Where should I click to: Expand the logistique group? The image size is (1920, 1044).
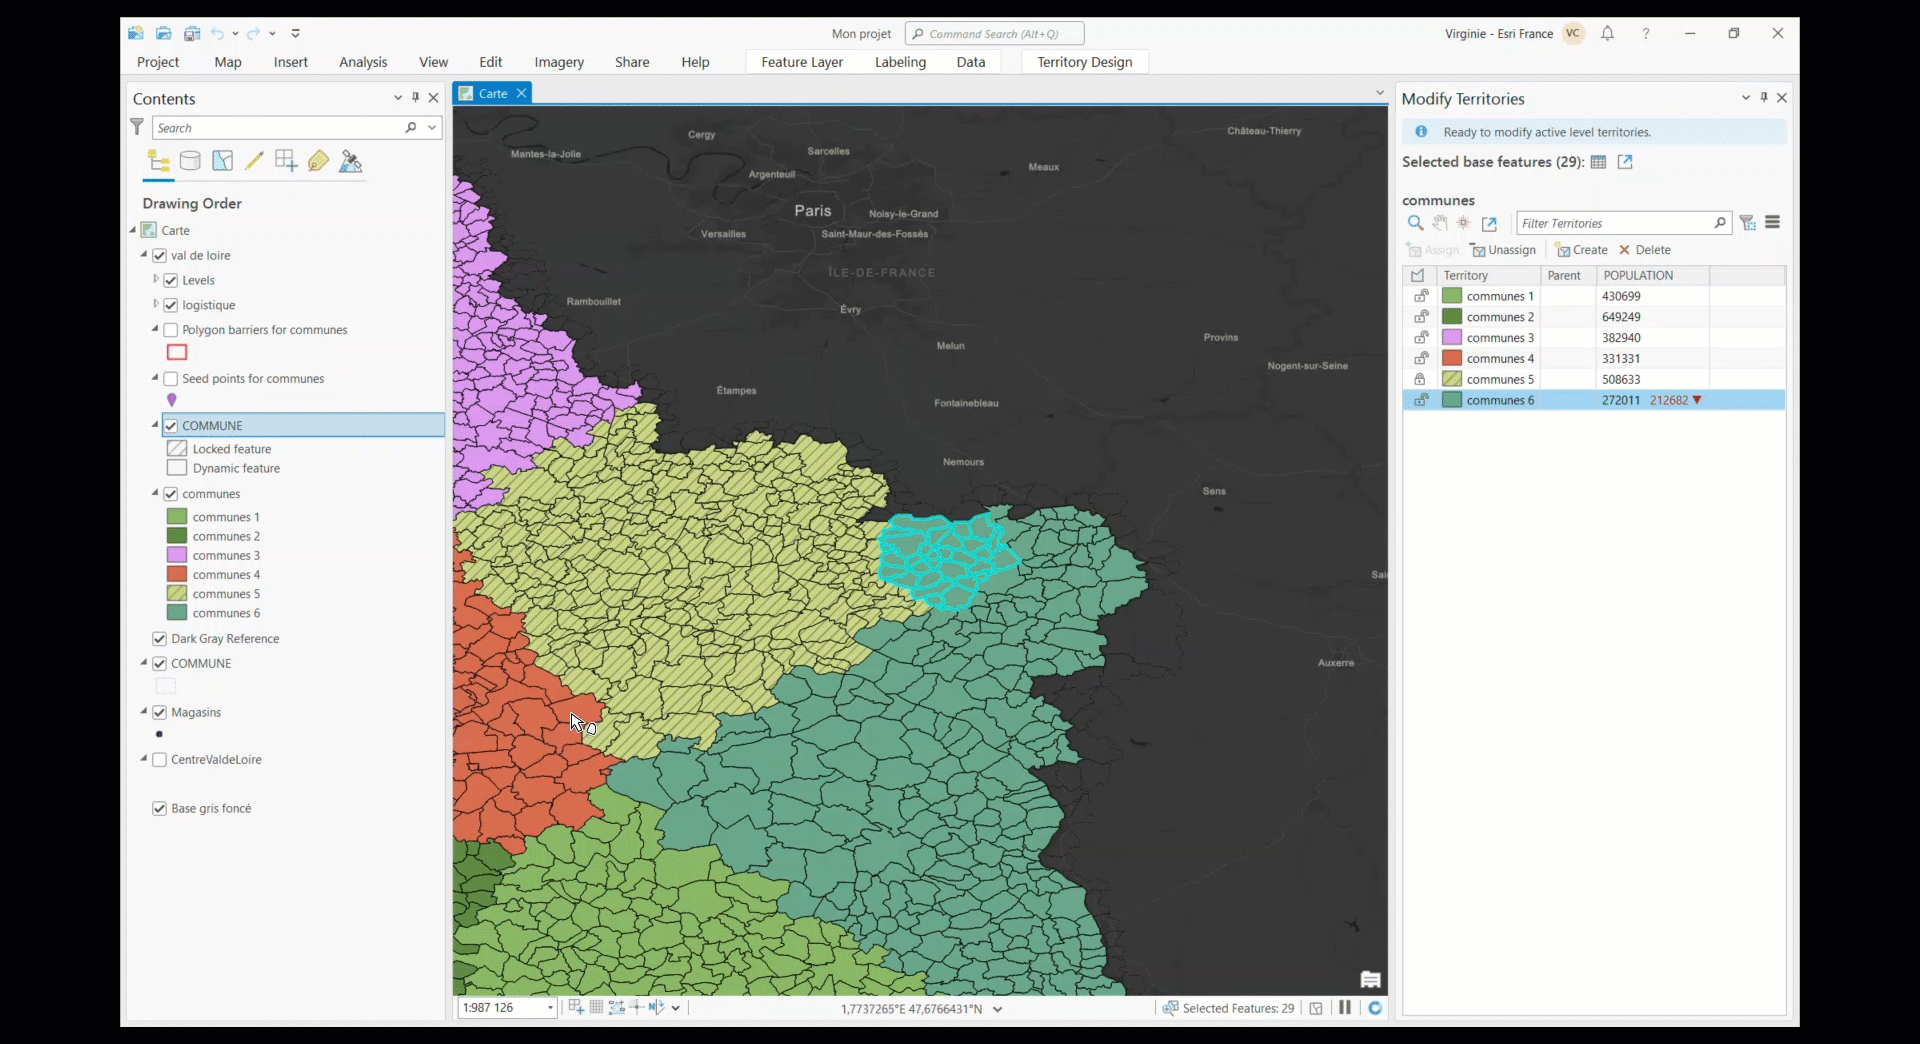tap(155, 304)
